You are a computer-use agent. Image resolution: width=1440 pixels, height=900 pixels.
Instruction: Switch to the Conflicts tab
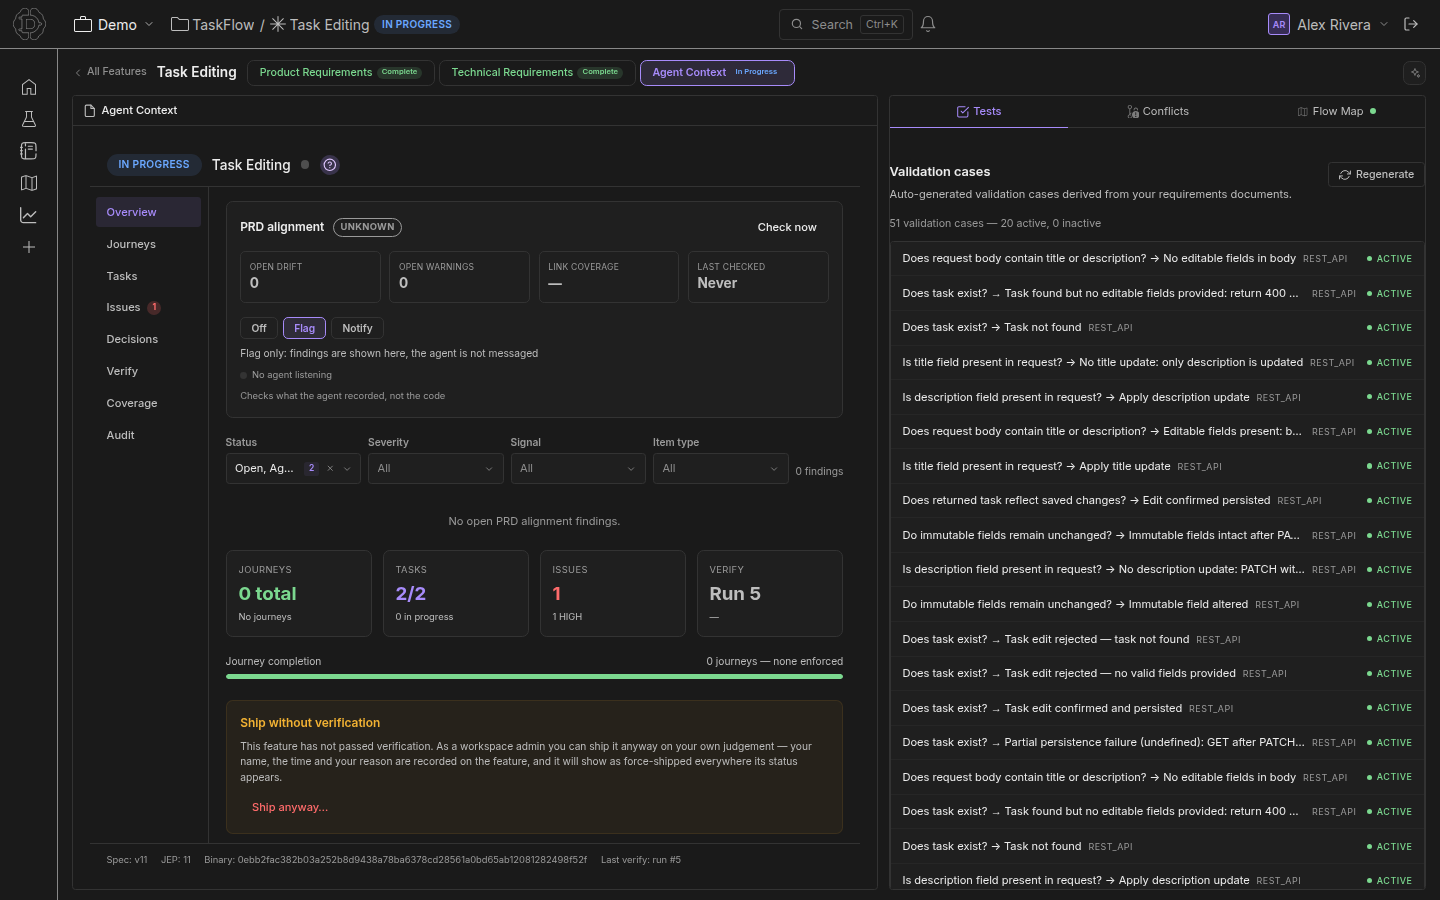tap(1158, 111)
